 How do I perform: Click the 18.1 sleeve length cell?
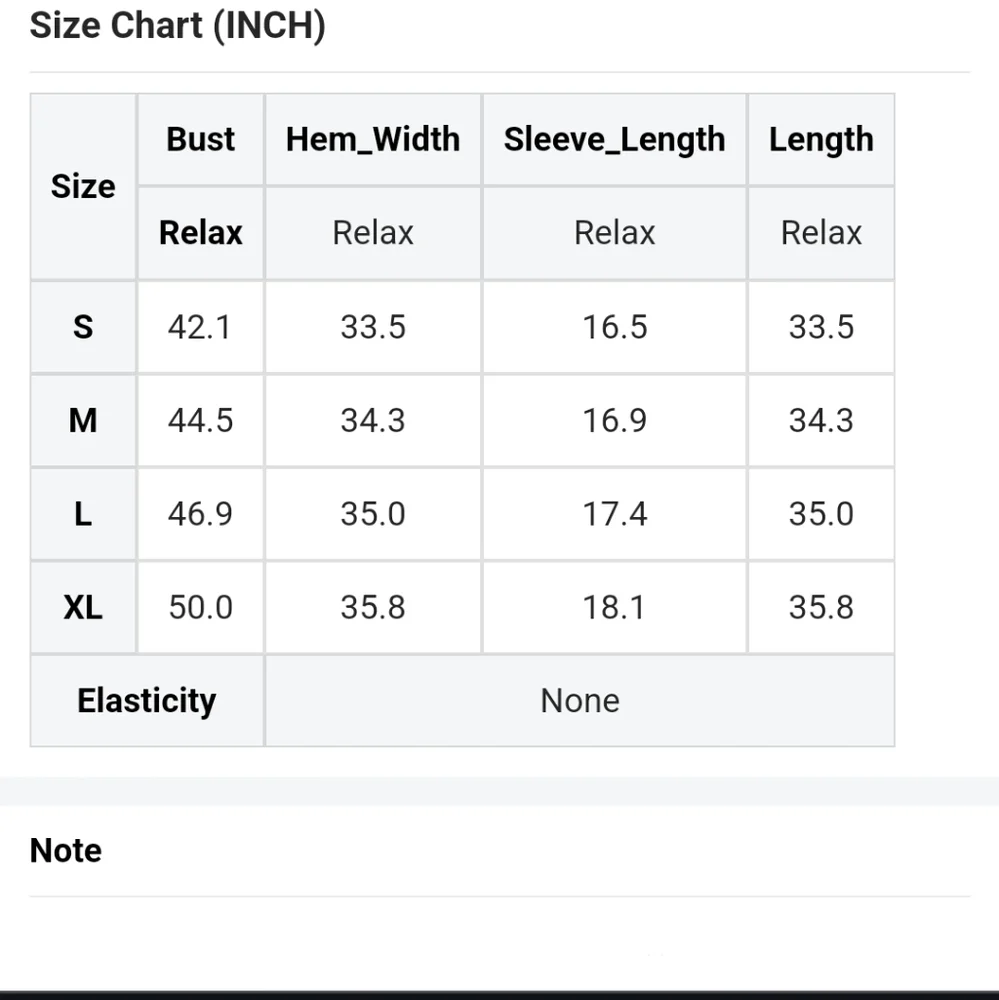click(x=614, y=607)
